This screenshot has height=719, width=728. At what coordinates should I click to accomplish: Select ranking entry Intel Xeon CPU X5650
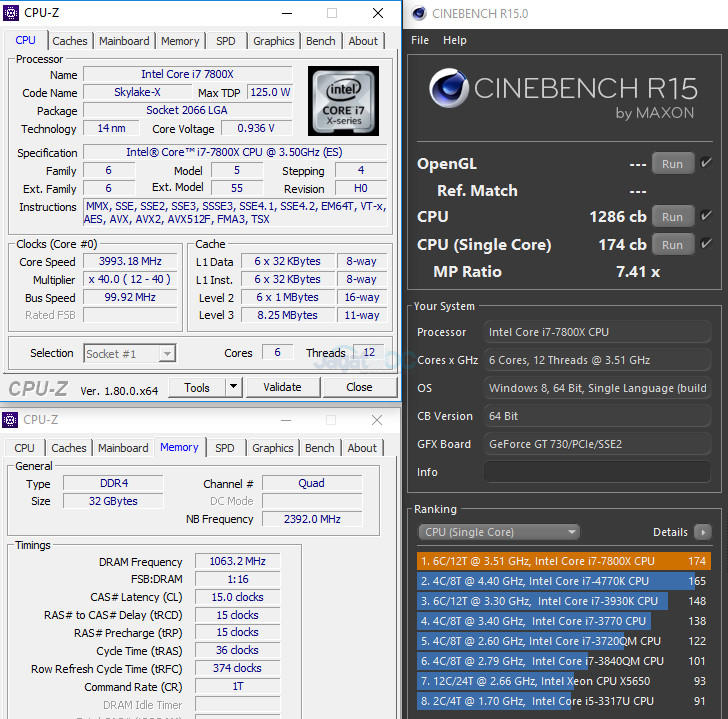click(x=564, y=680)
